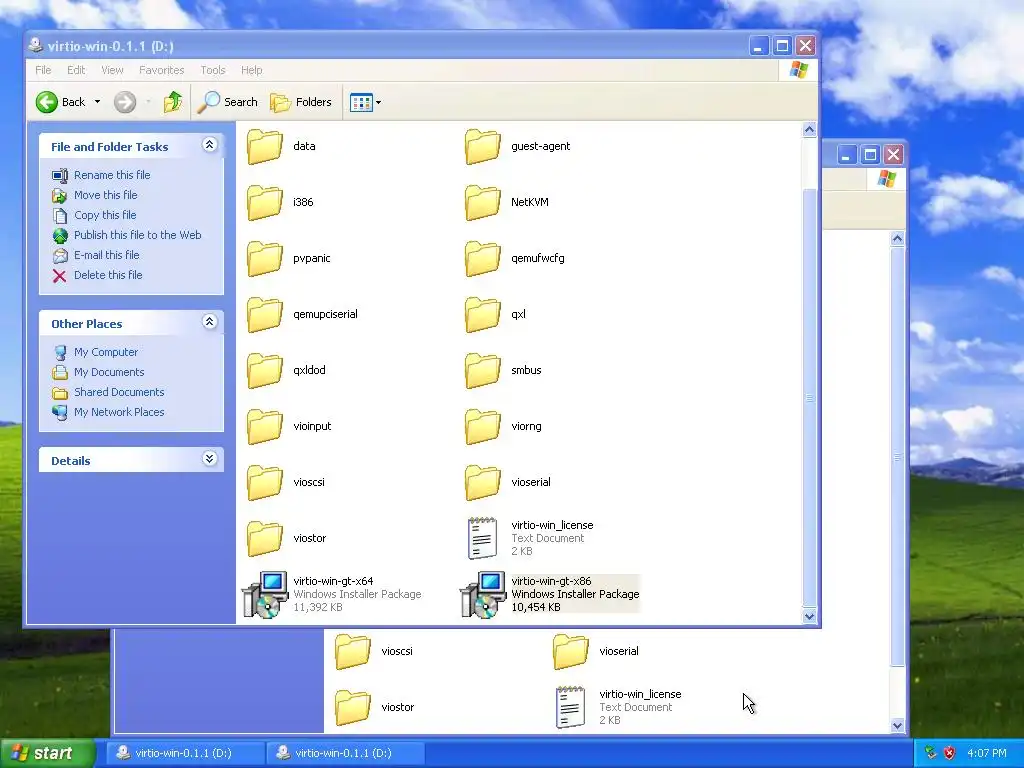The height and width of the screenshot is (768, 1024).
Task: Select the vioinput folder
Action: pyautogui.click(x=289, y=426)
